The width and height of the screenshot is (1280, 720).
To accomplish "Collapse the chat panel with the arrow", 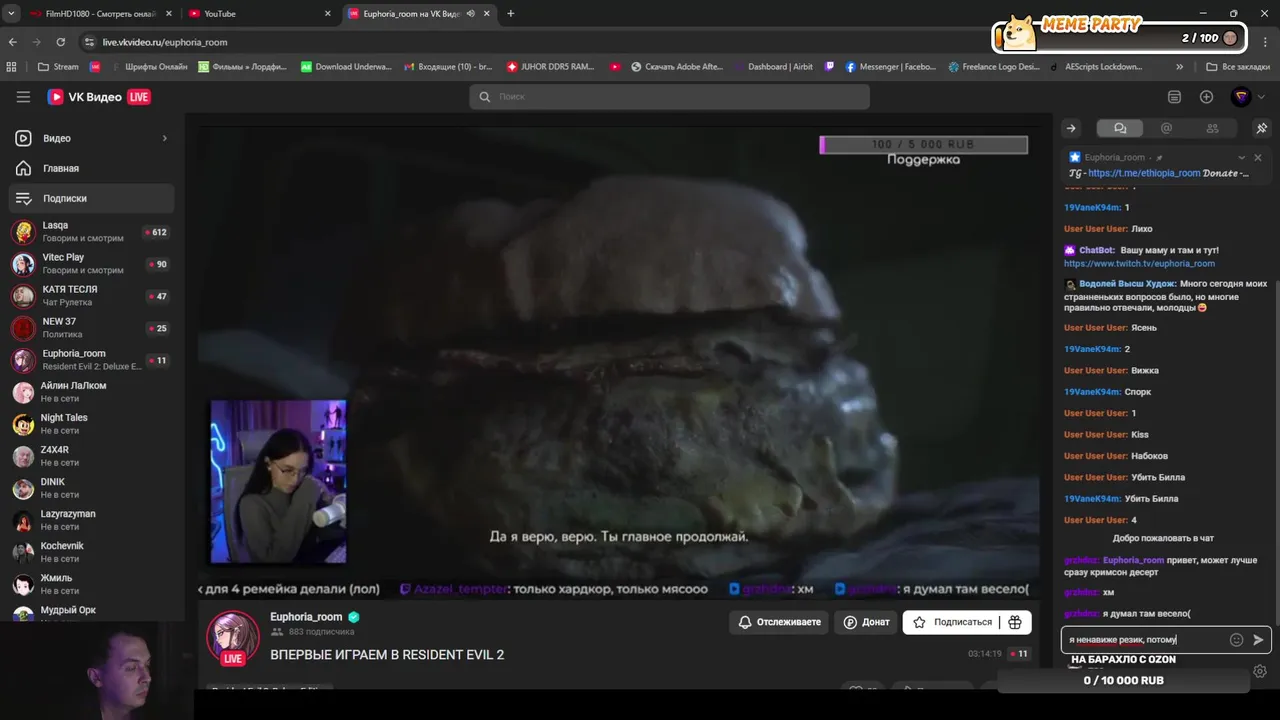I will point(1071,128).
